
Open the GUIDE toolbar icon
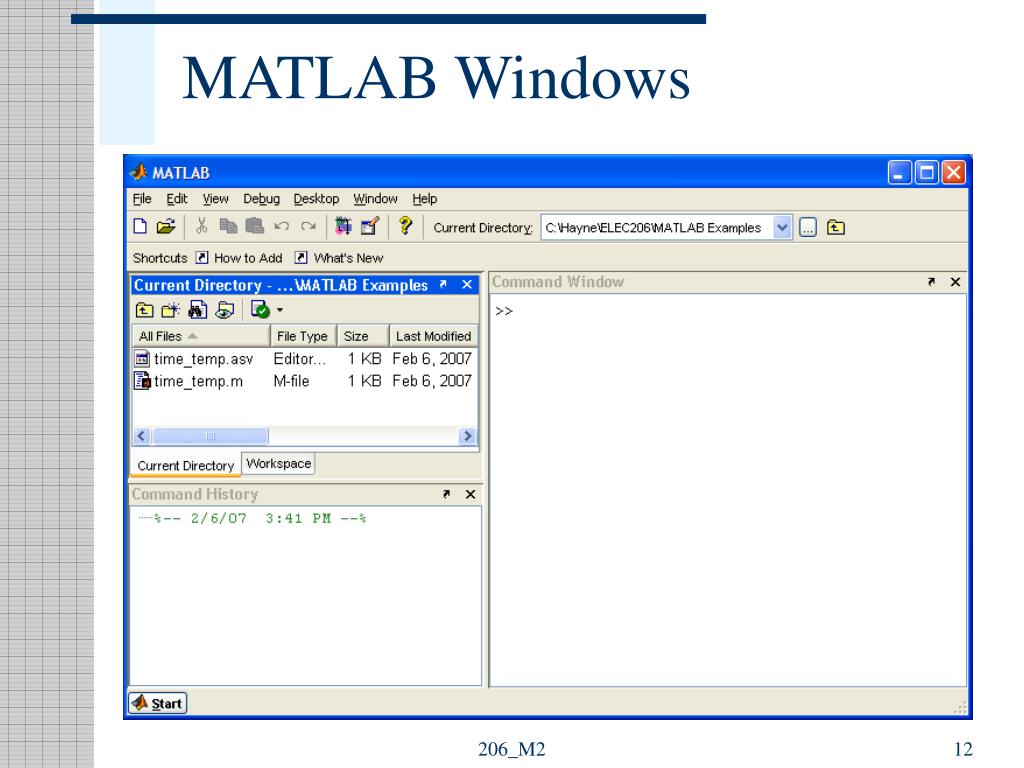[370, 226]
